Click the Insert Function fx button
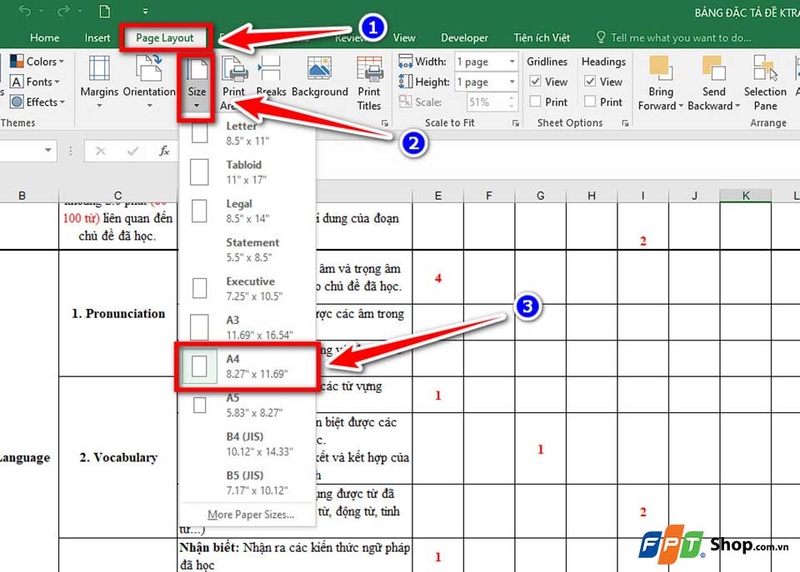The width and height of the screenshot is (800, 572). [x=164, y=151]
